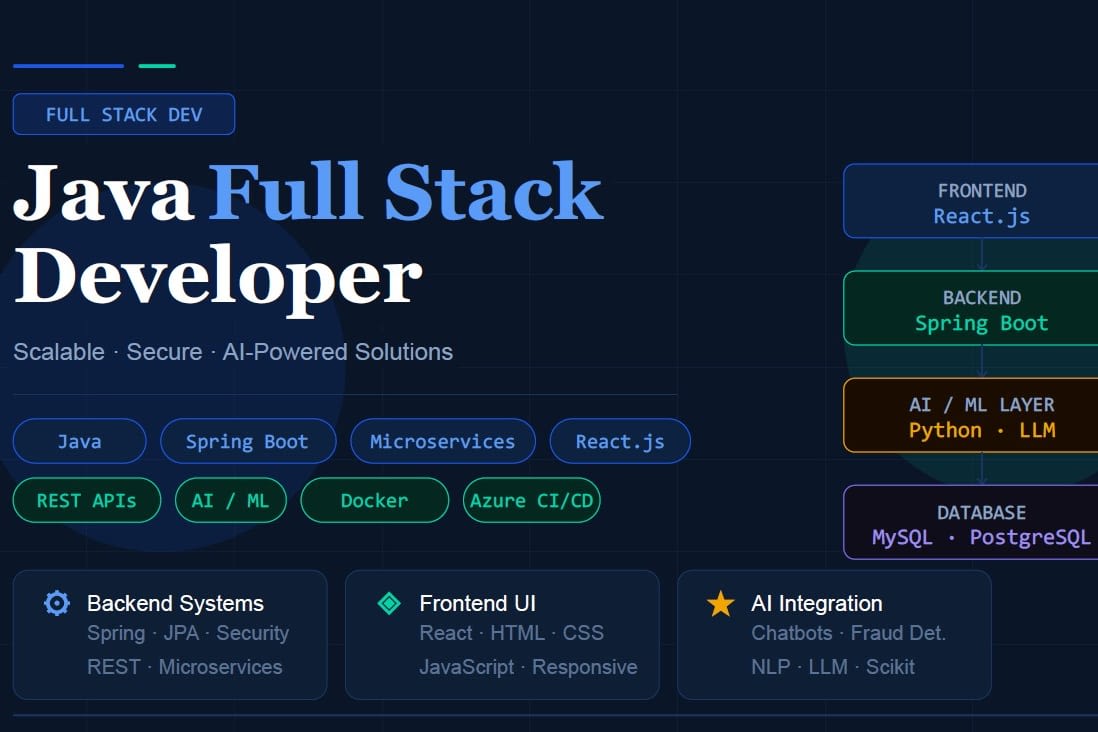Click the gold star icon beside AI Integration
Screen dimensions: 1098x732
click(721, 603)
